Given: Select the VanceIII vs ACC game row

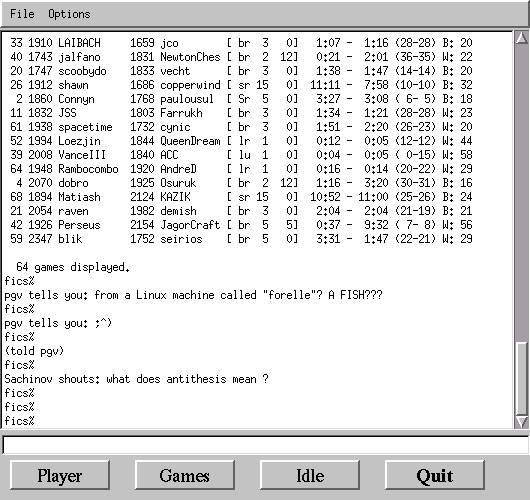Looking at the screenshot, I should (x=241, y=155).
